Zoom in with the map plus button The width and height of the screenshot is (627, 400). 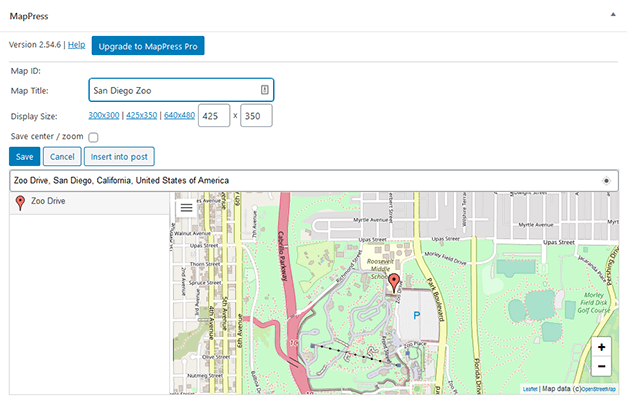(x=600, y=347)
